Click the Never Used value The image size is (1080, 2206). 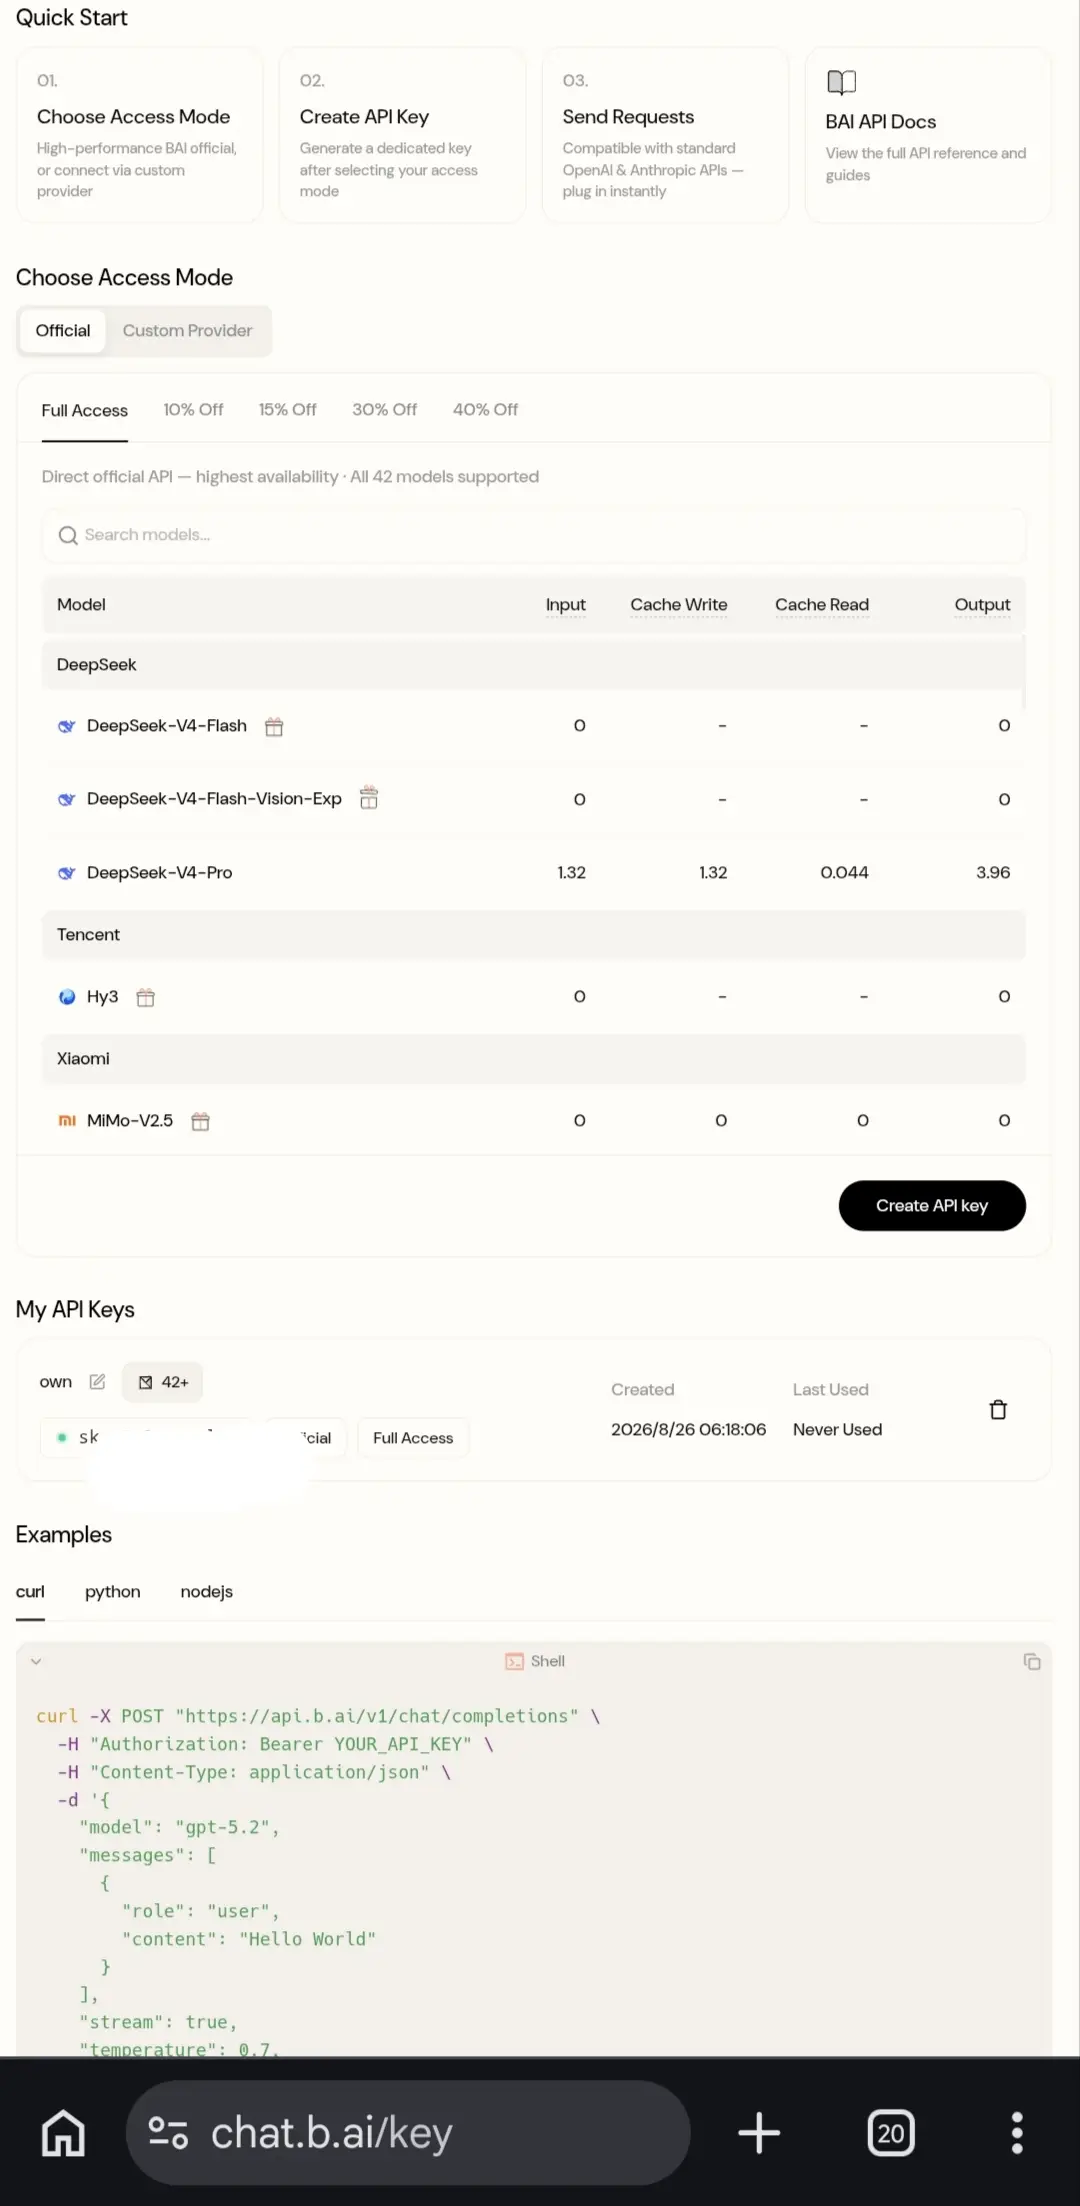click(x=837, y=1430)
